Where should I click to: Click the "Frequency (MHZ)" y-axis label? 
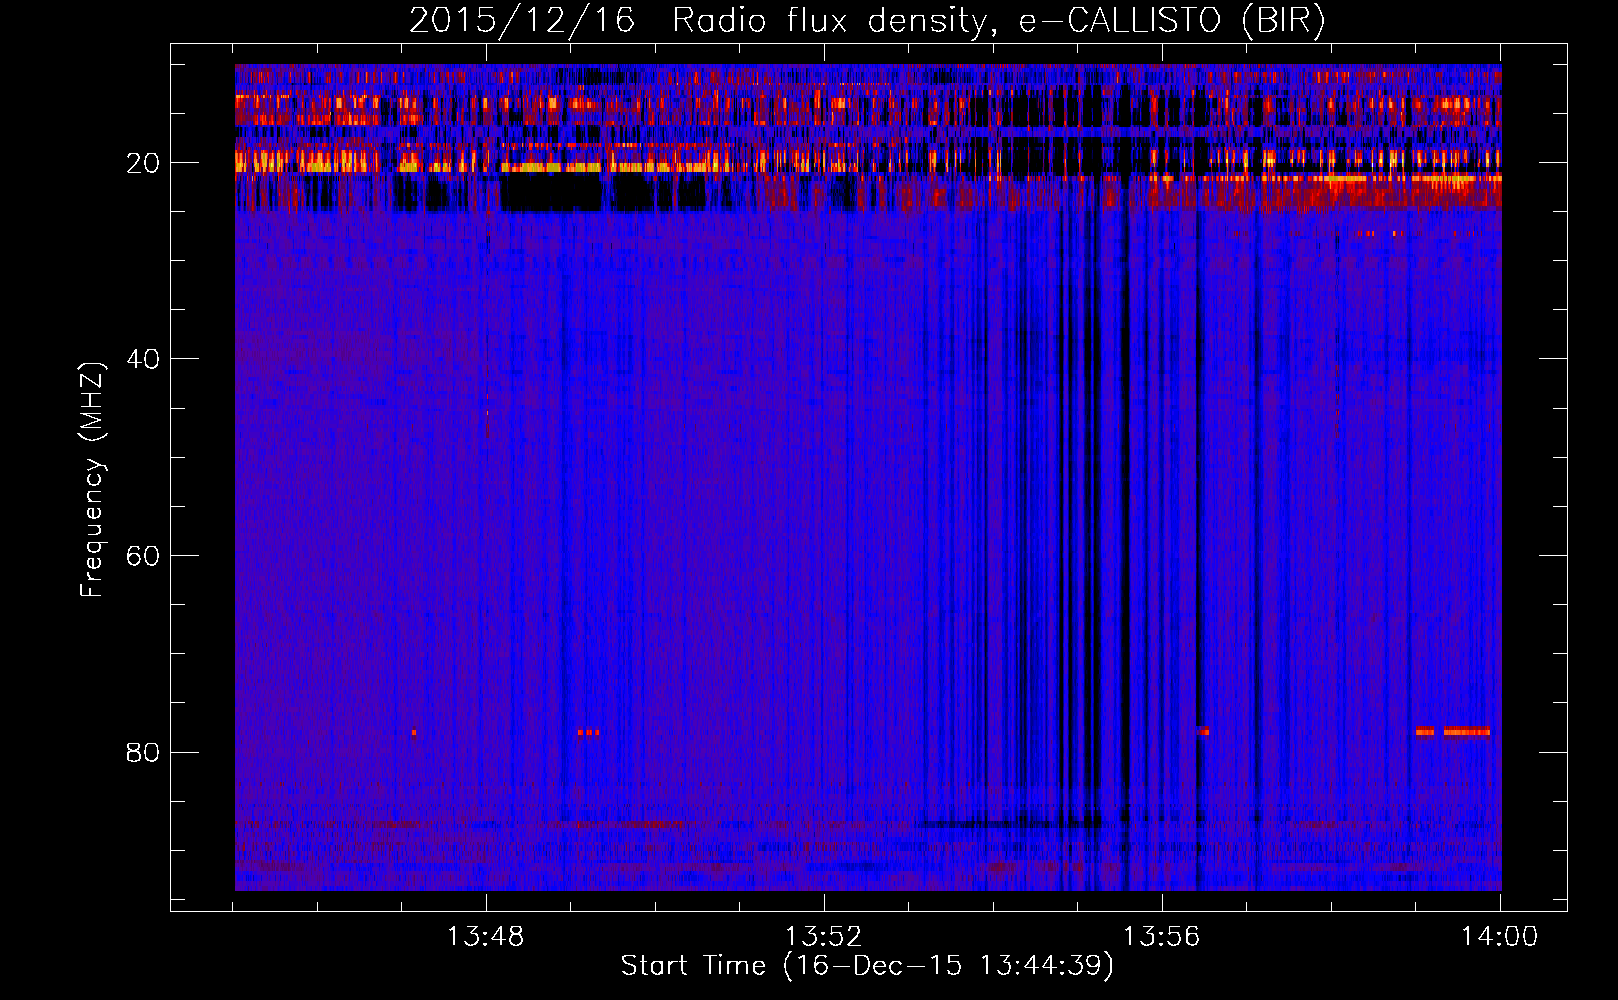[x=92, y=479]
